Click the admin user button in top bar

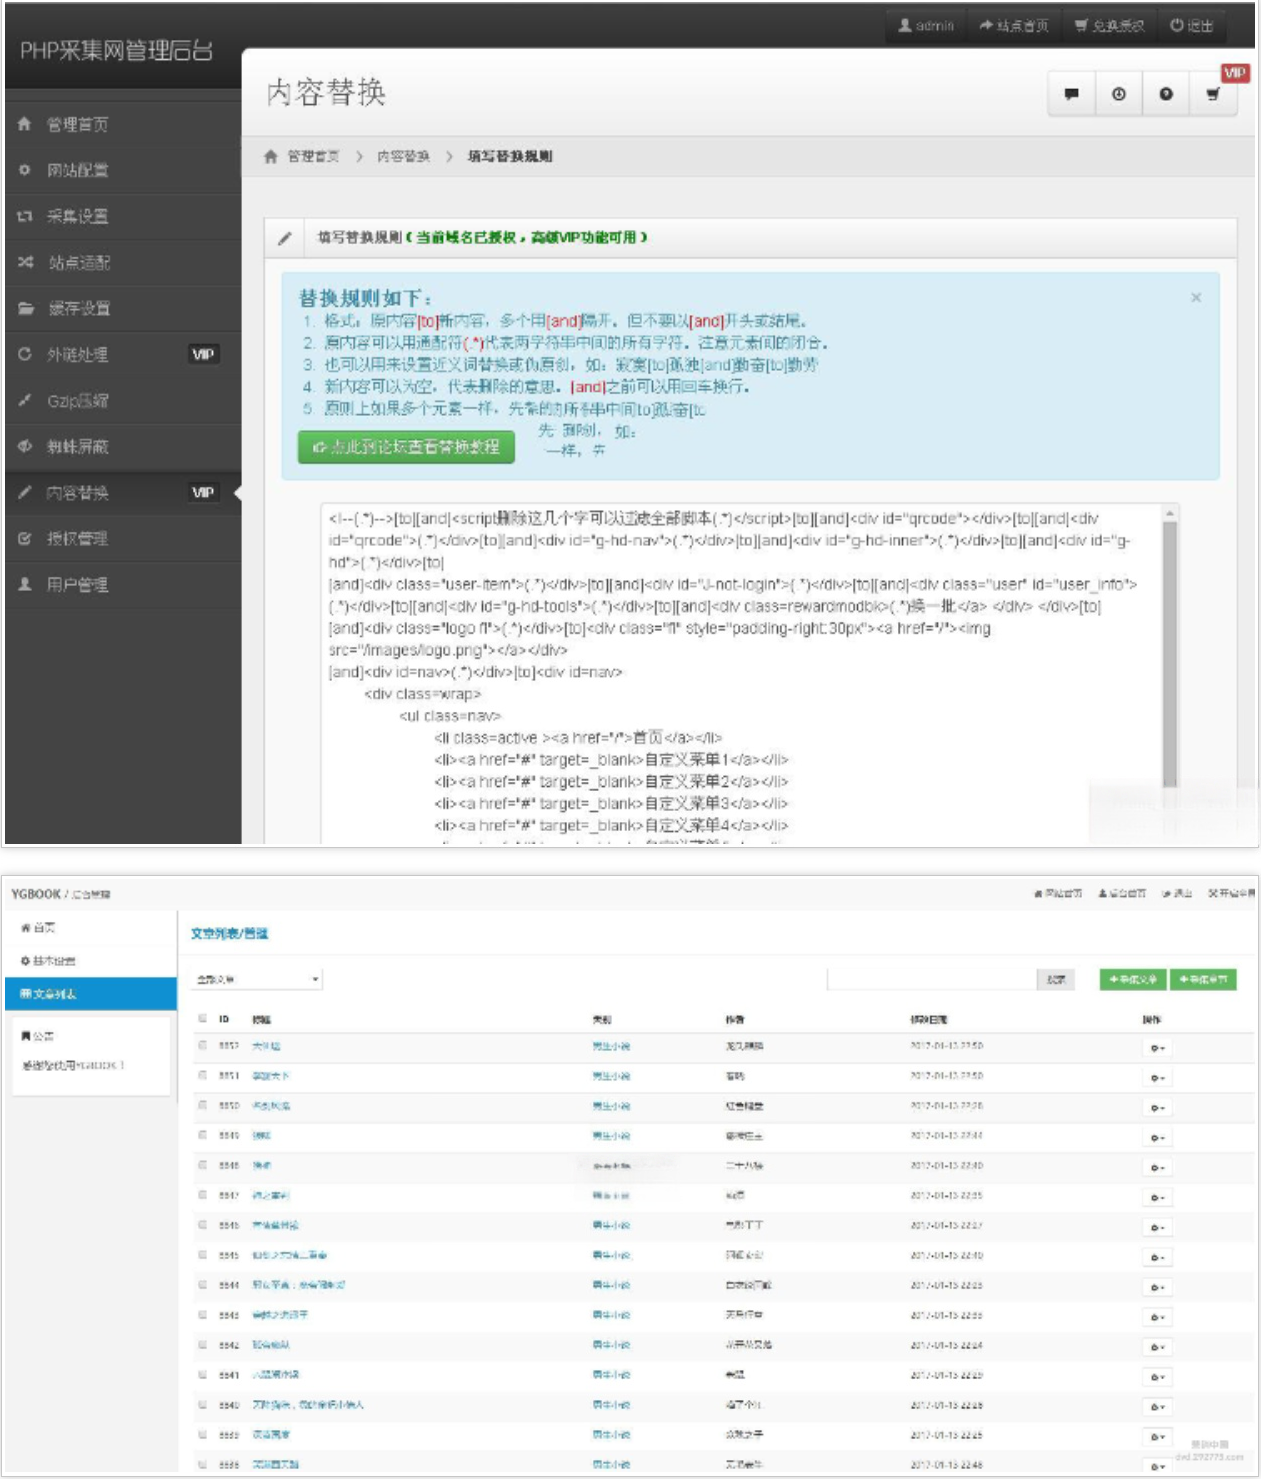tap(926, 26)
